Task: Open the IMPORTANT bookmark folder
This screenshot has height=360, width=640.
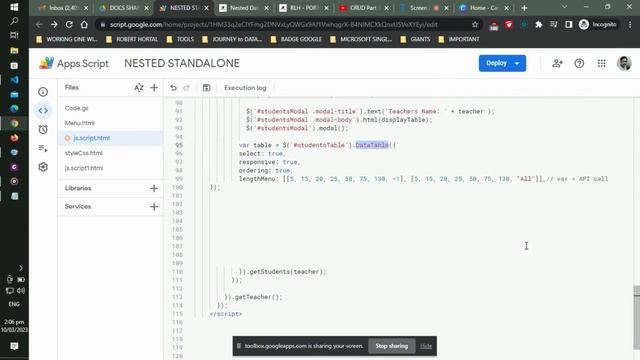Action: click(x=459, y=39)
